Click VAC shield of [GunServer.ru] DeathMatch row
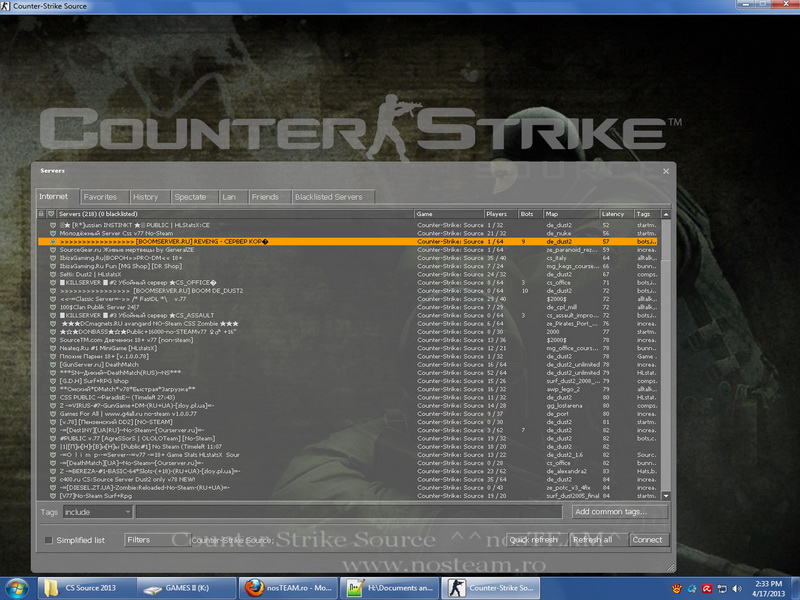This screenshot has width=800, height=600. (x=53, y=364)
